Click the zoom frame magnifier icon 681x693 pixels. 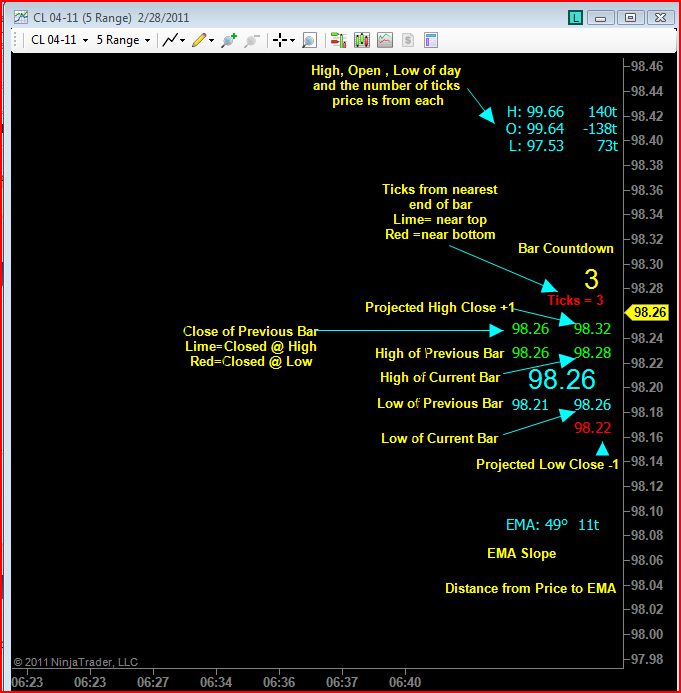309,40
